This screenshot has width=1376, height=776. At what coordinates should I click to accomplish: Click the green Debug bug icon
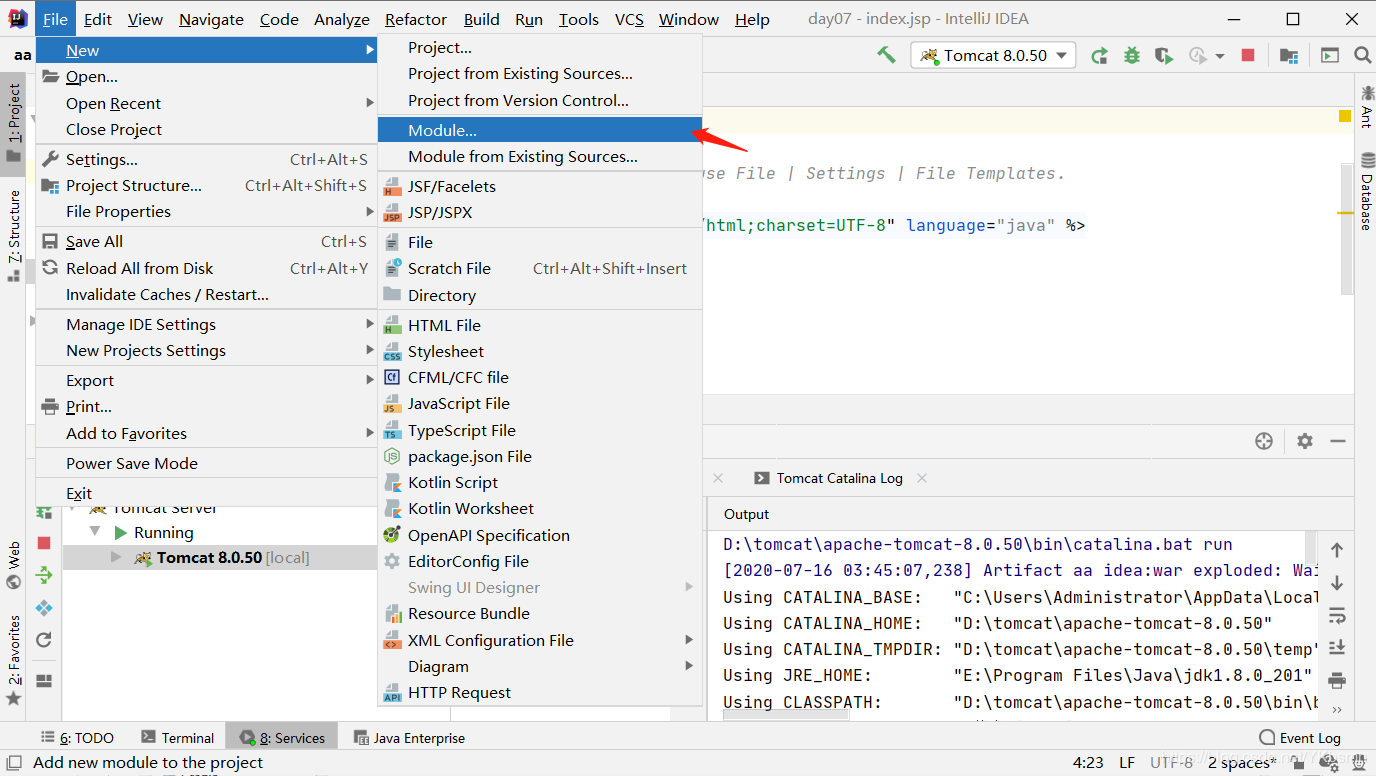coord(1132,56)
